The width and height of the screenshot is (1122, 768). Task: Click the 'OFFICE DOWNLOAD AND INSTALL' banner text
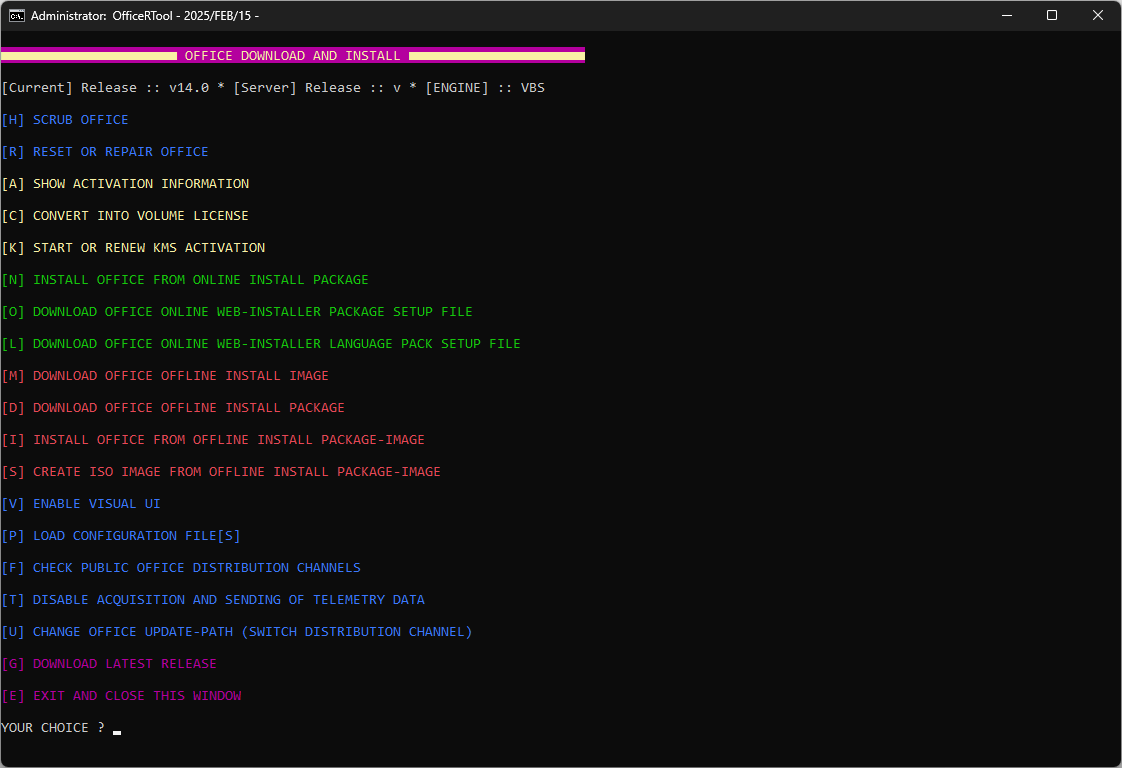[293, 56]
